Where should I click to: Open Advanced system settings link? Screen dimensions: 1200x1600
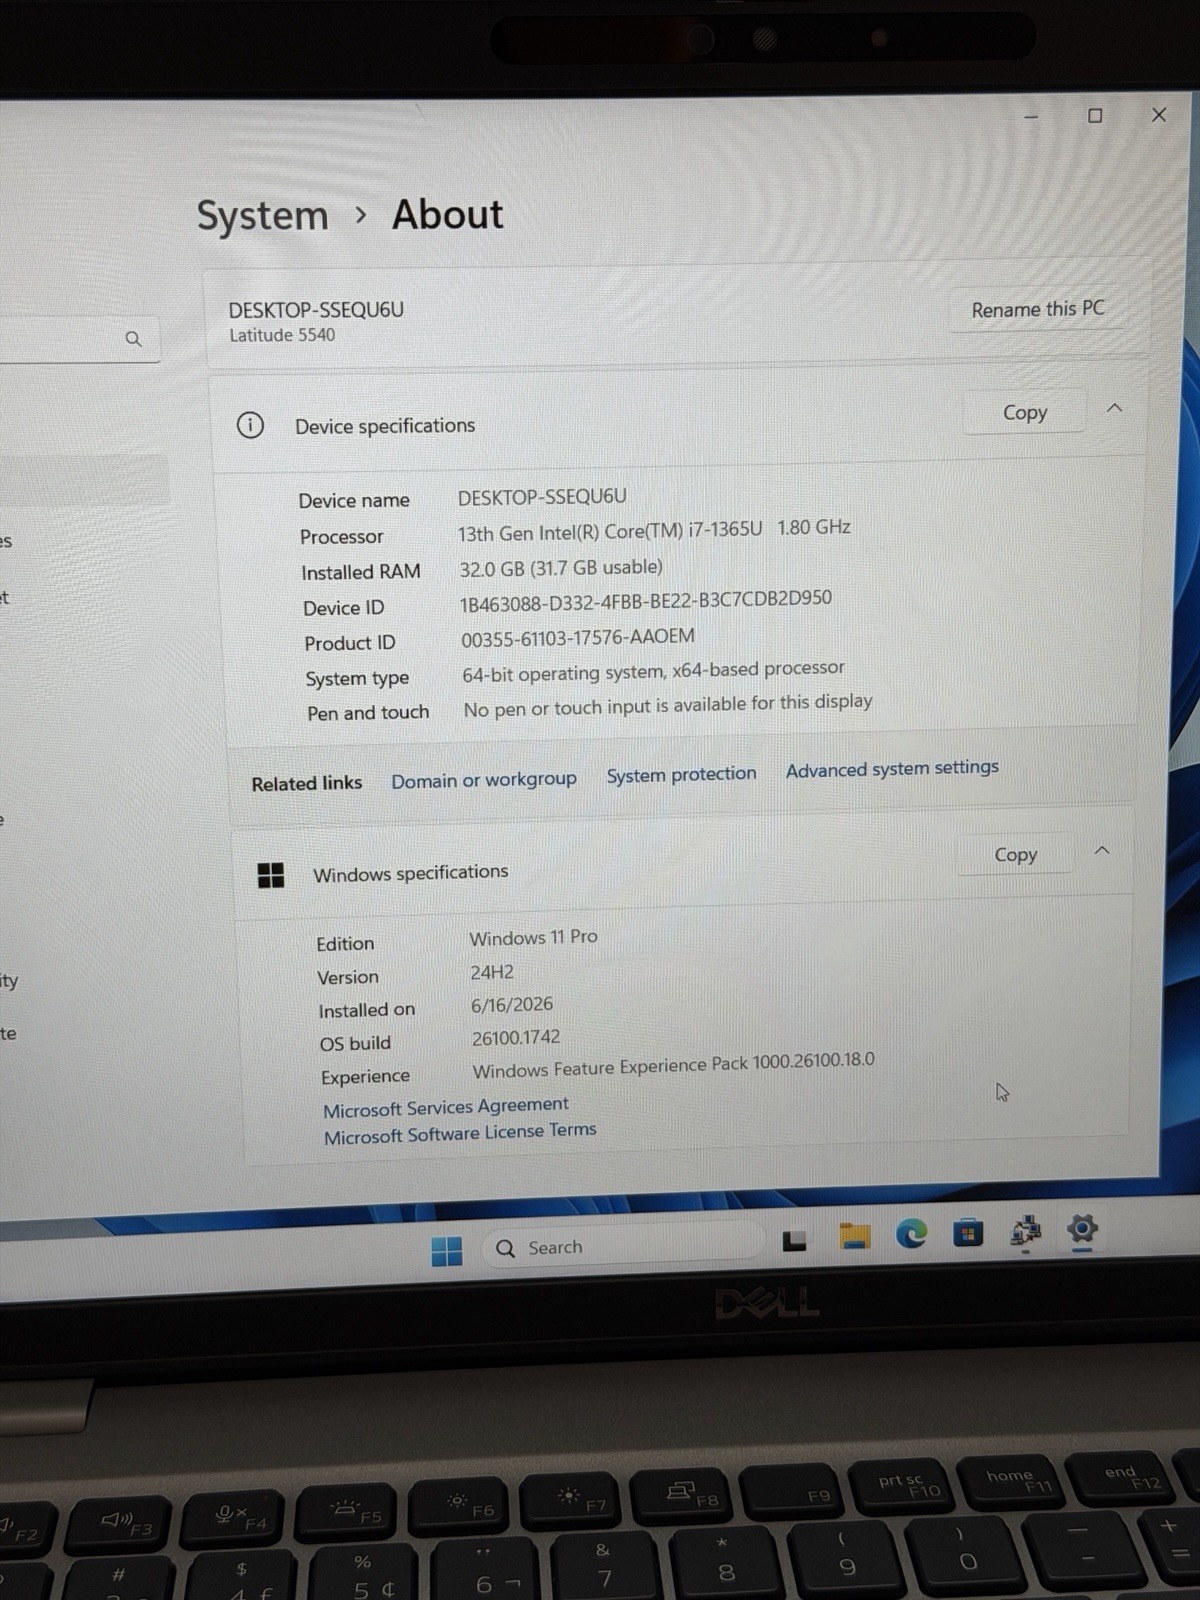tap(892, 768)
